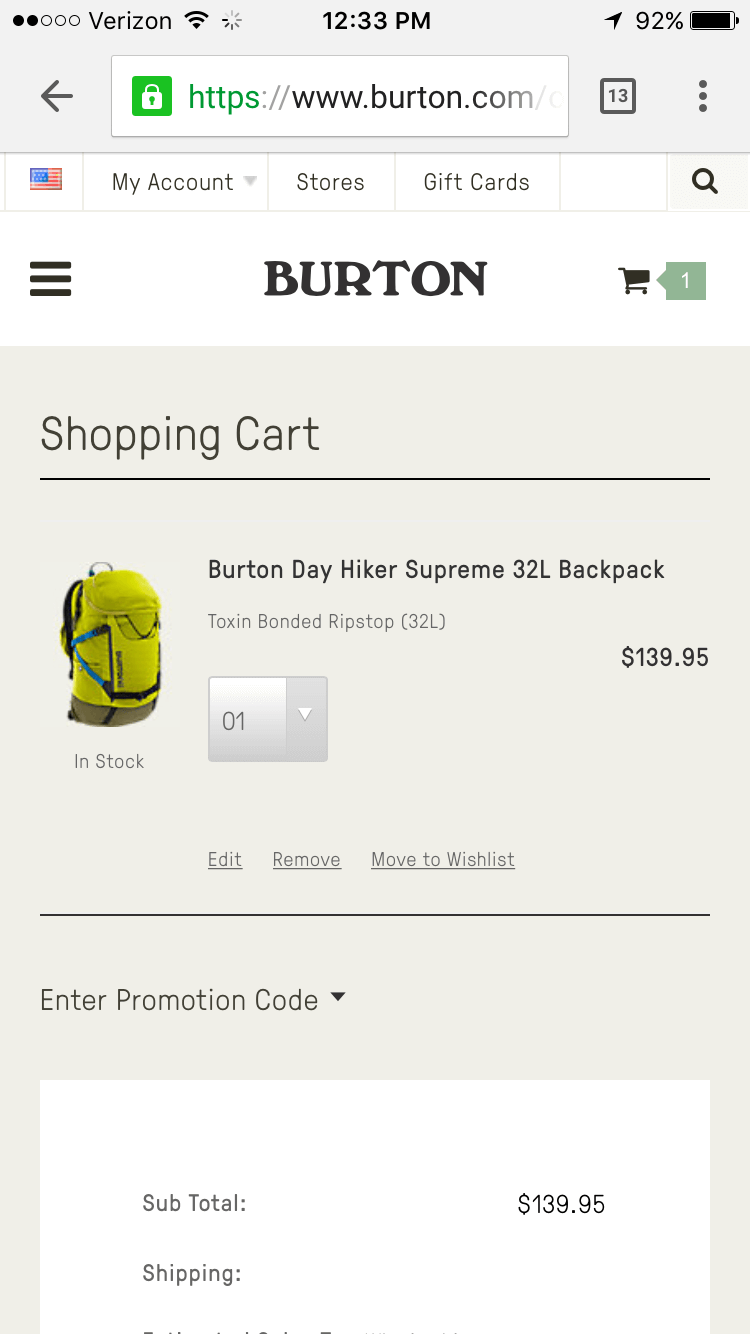This screenshot has height=1334, width=750.
Task: Remove the backpack from the cart
Action: [306, 860]
